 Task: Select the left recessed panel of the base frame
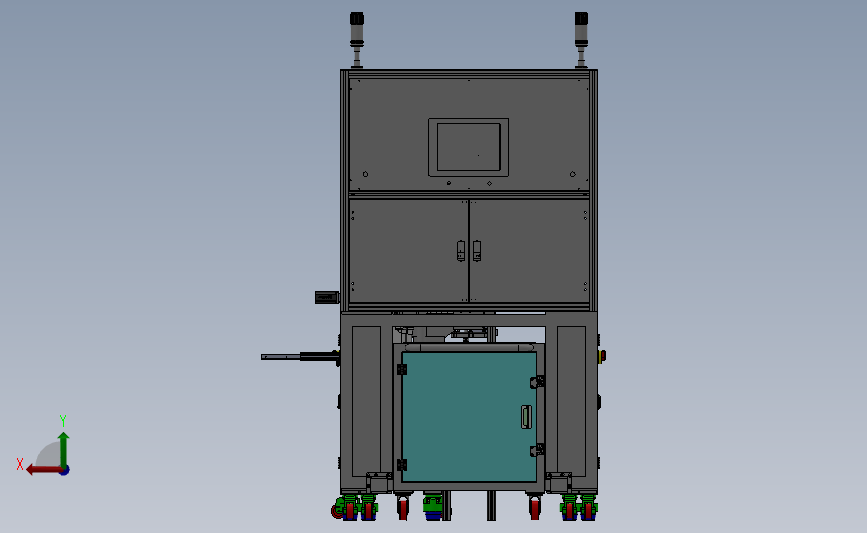tap(366, 401)
